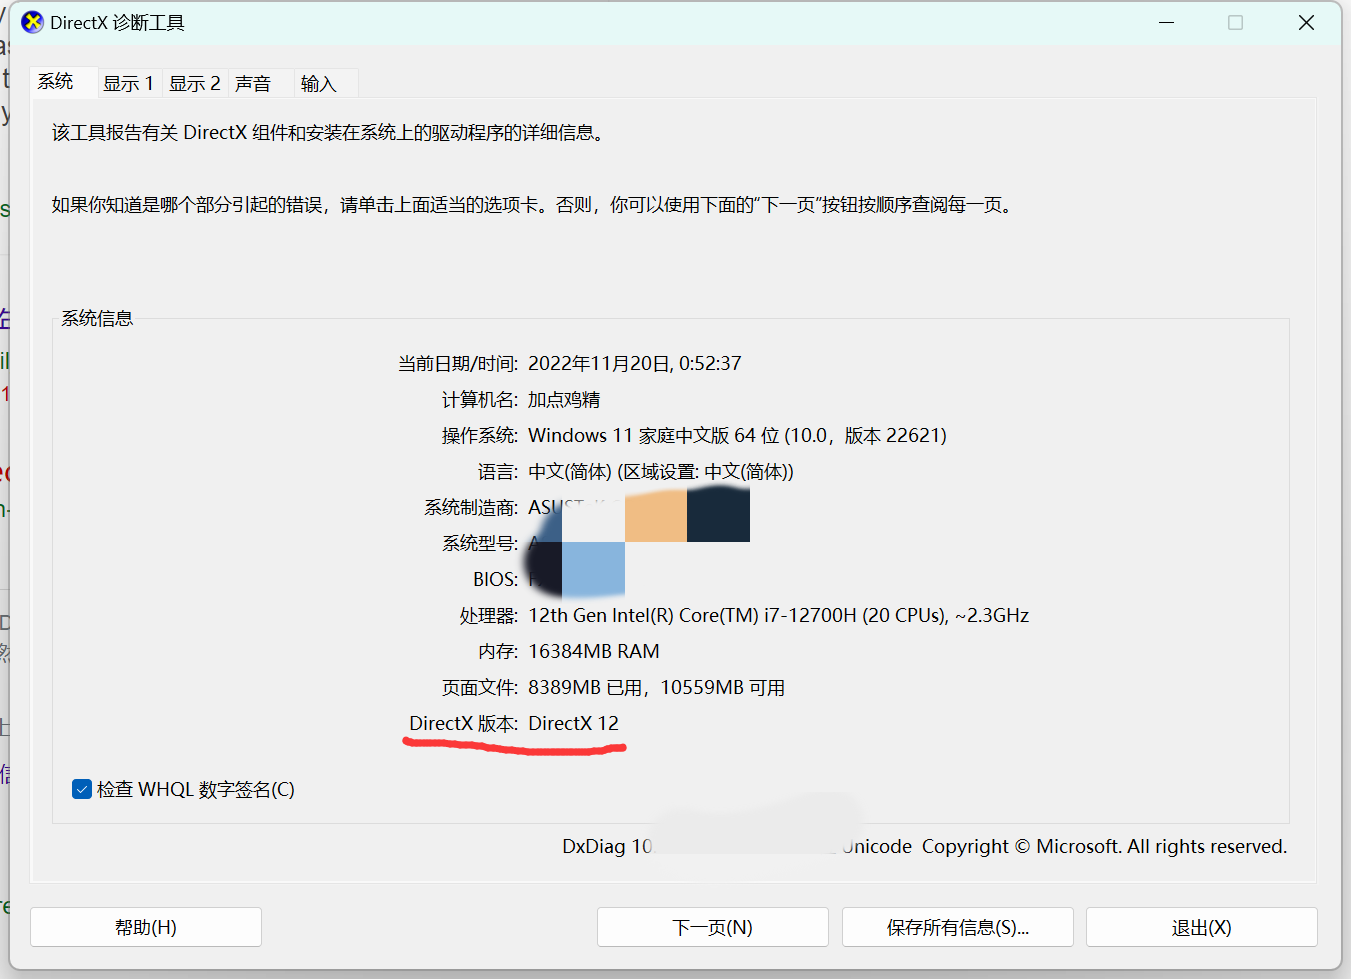This screenshot has width=1351, height=979.
Task: Close the DirectX diagnostic window
Action: click(x=1306, y=22)
